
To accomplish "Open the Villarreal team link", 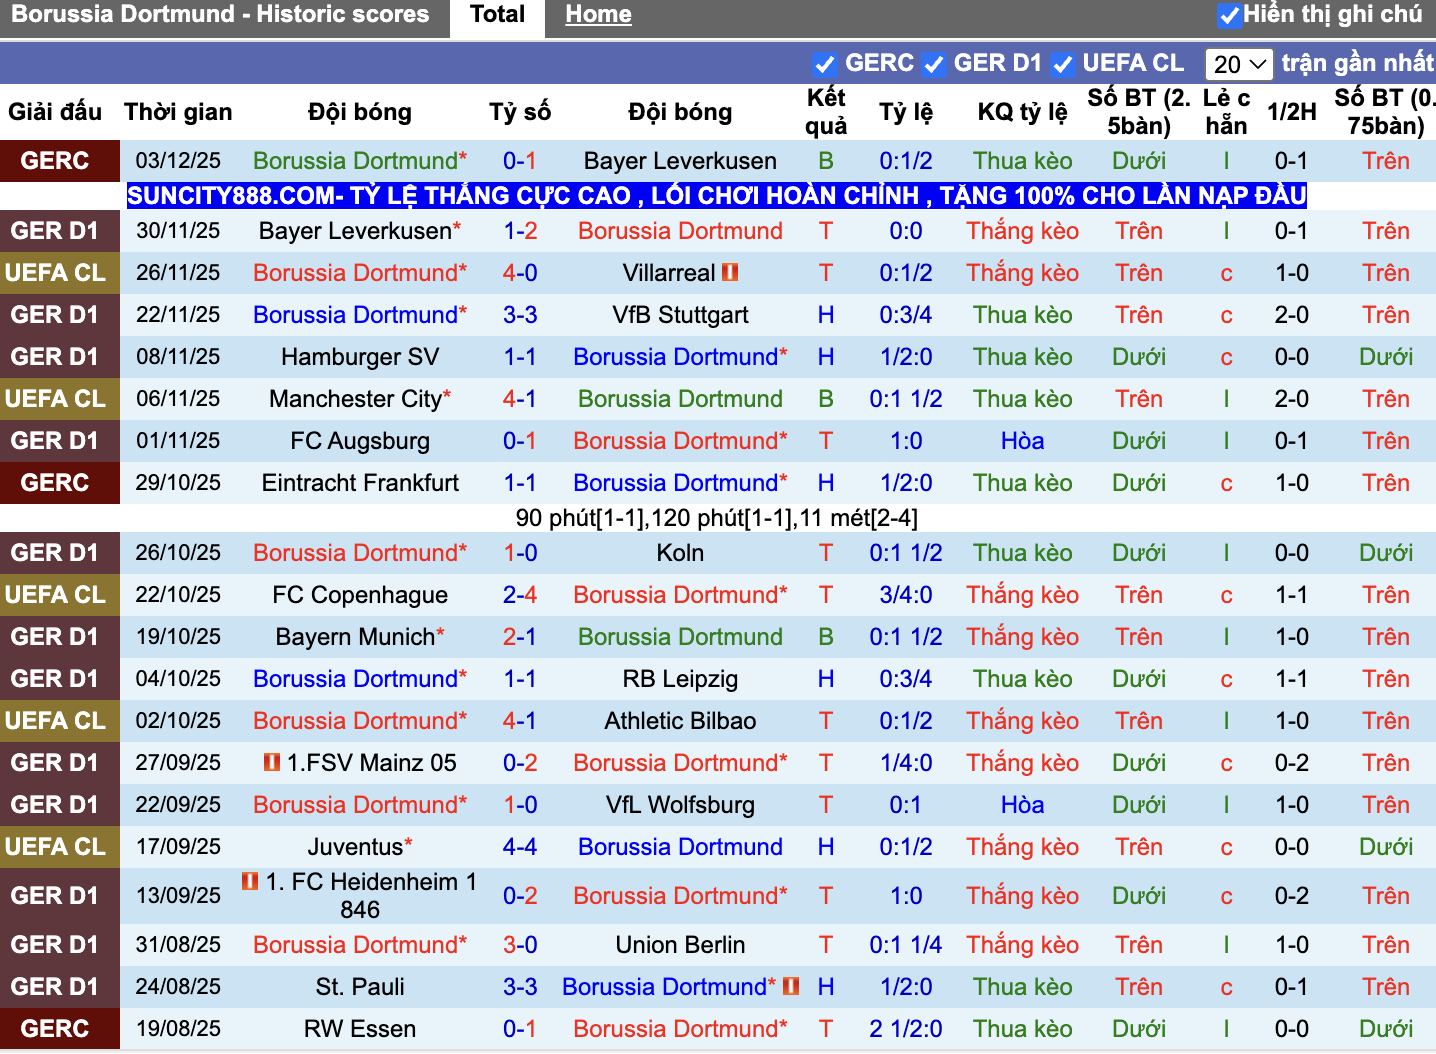I will [x=669, y=273].
